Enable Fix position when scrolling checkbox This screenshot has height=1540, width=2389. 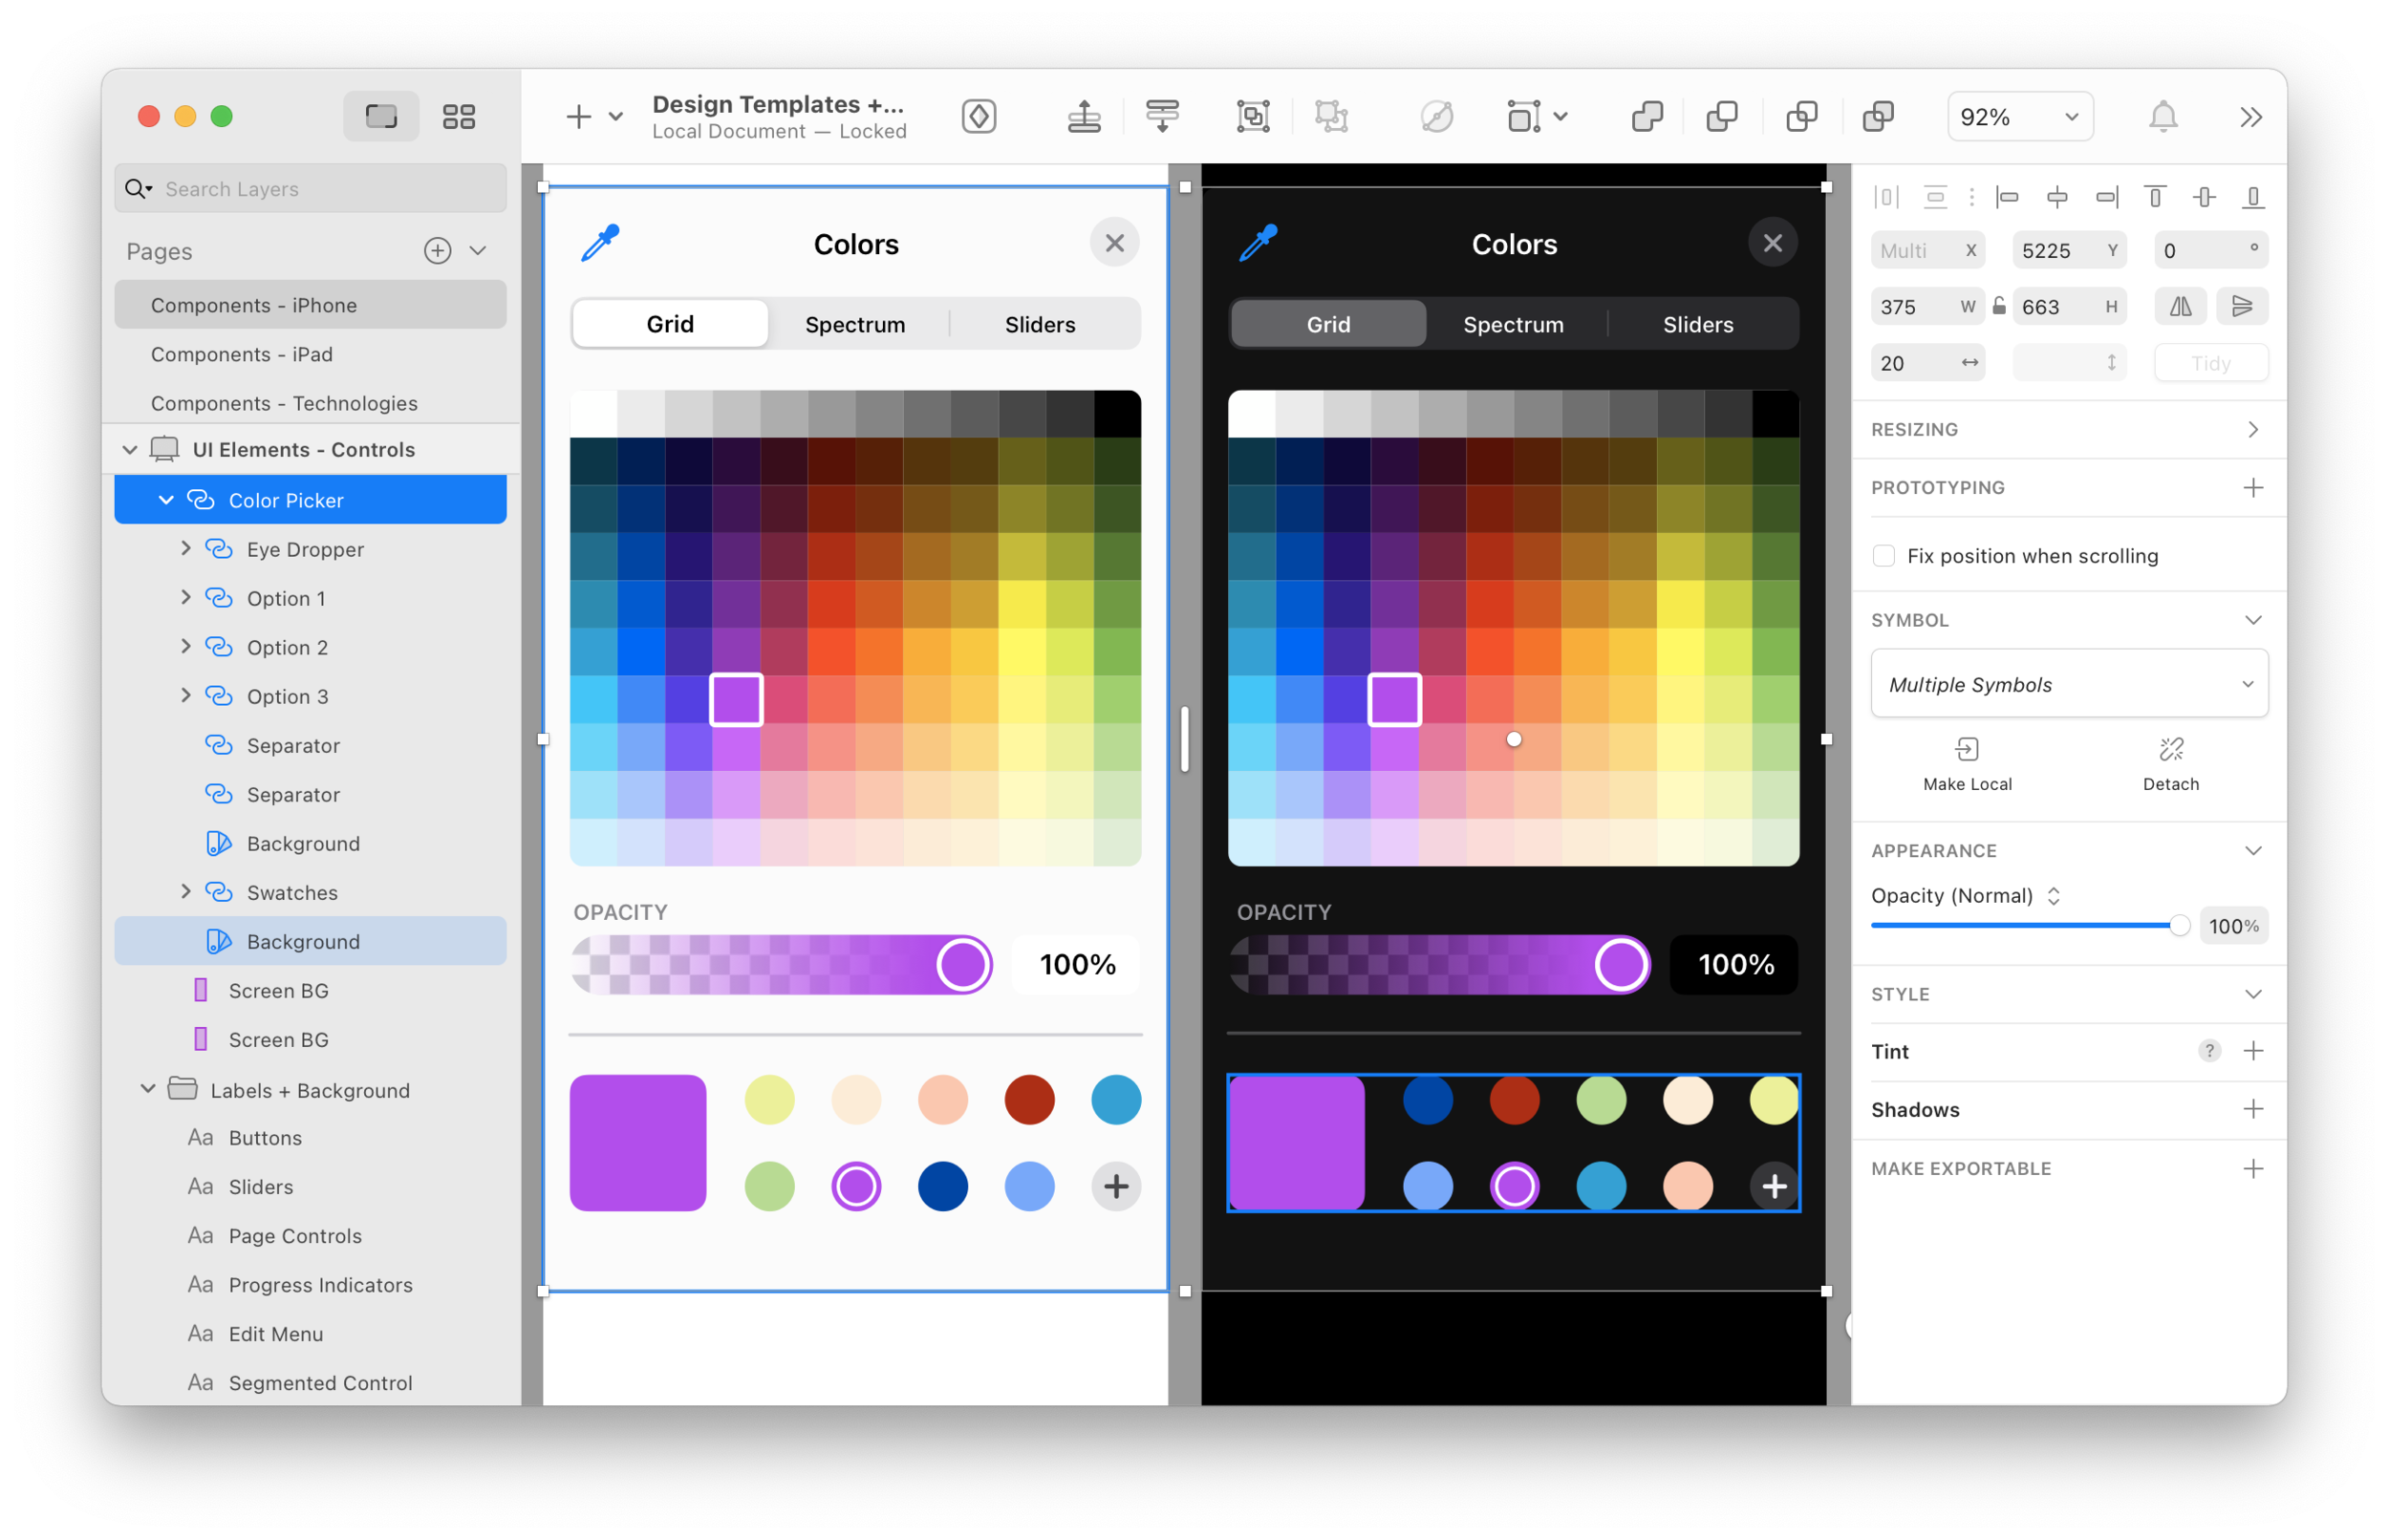(x=1884, y=556)
